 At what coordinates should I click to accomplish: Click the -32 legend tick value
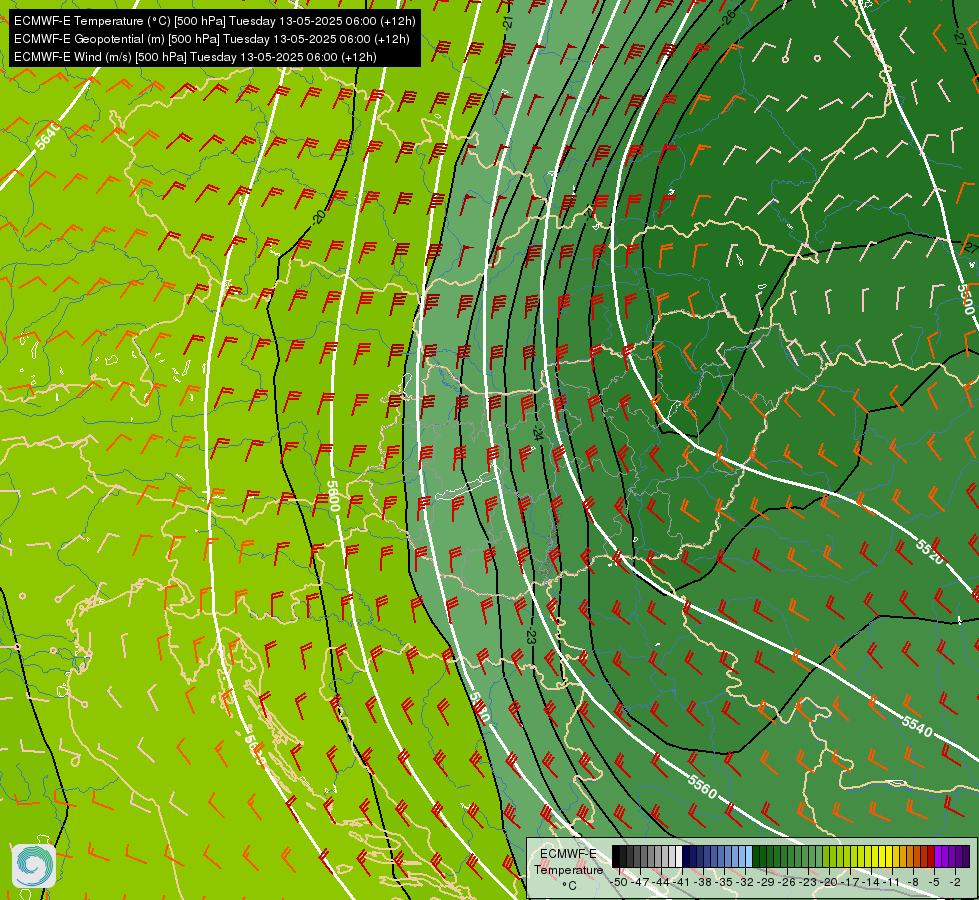[745, 883]
